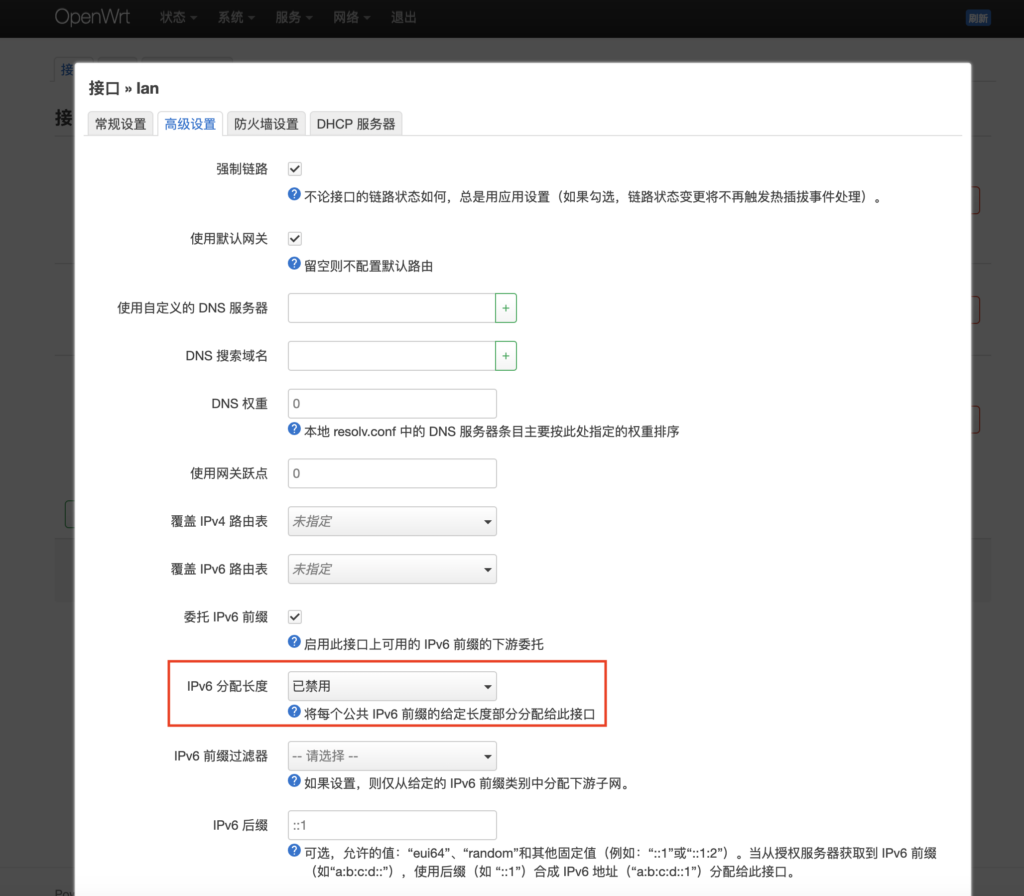1024x896 pixels.
Task: Click the 覆盖 IPv4 路由表 label
Action: [219, 521]
